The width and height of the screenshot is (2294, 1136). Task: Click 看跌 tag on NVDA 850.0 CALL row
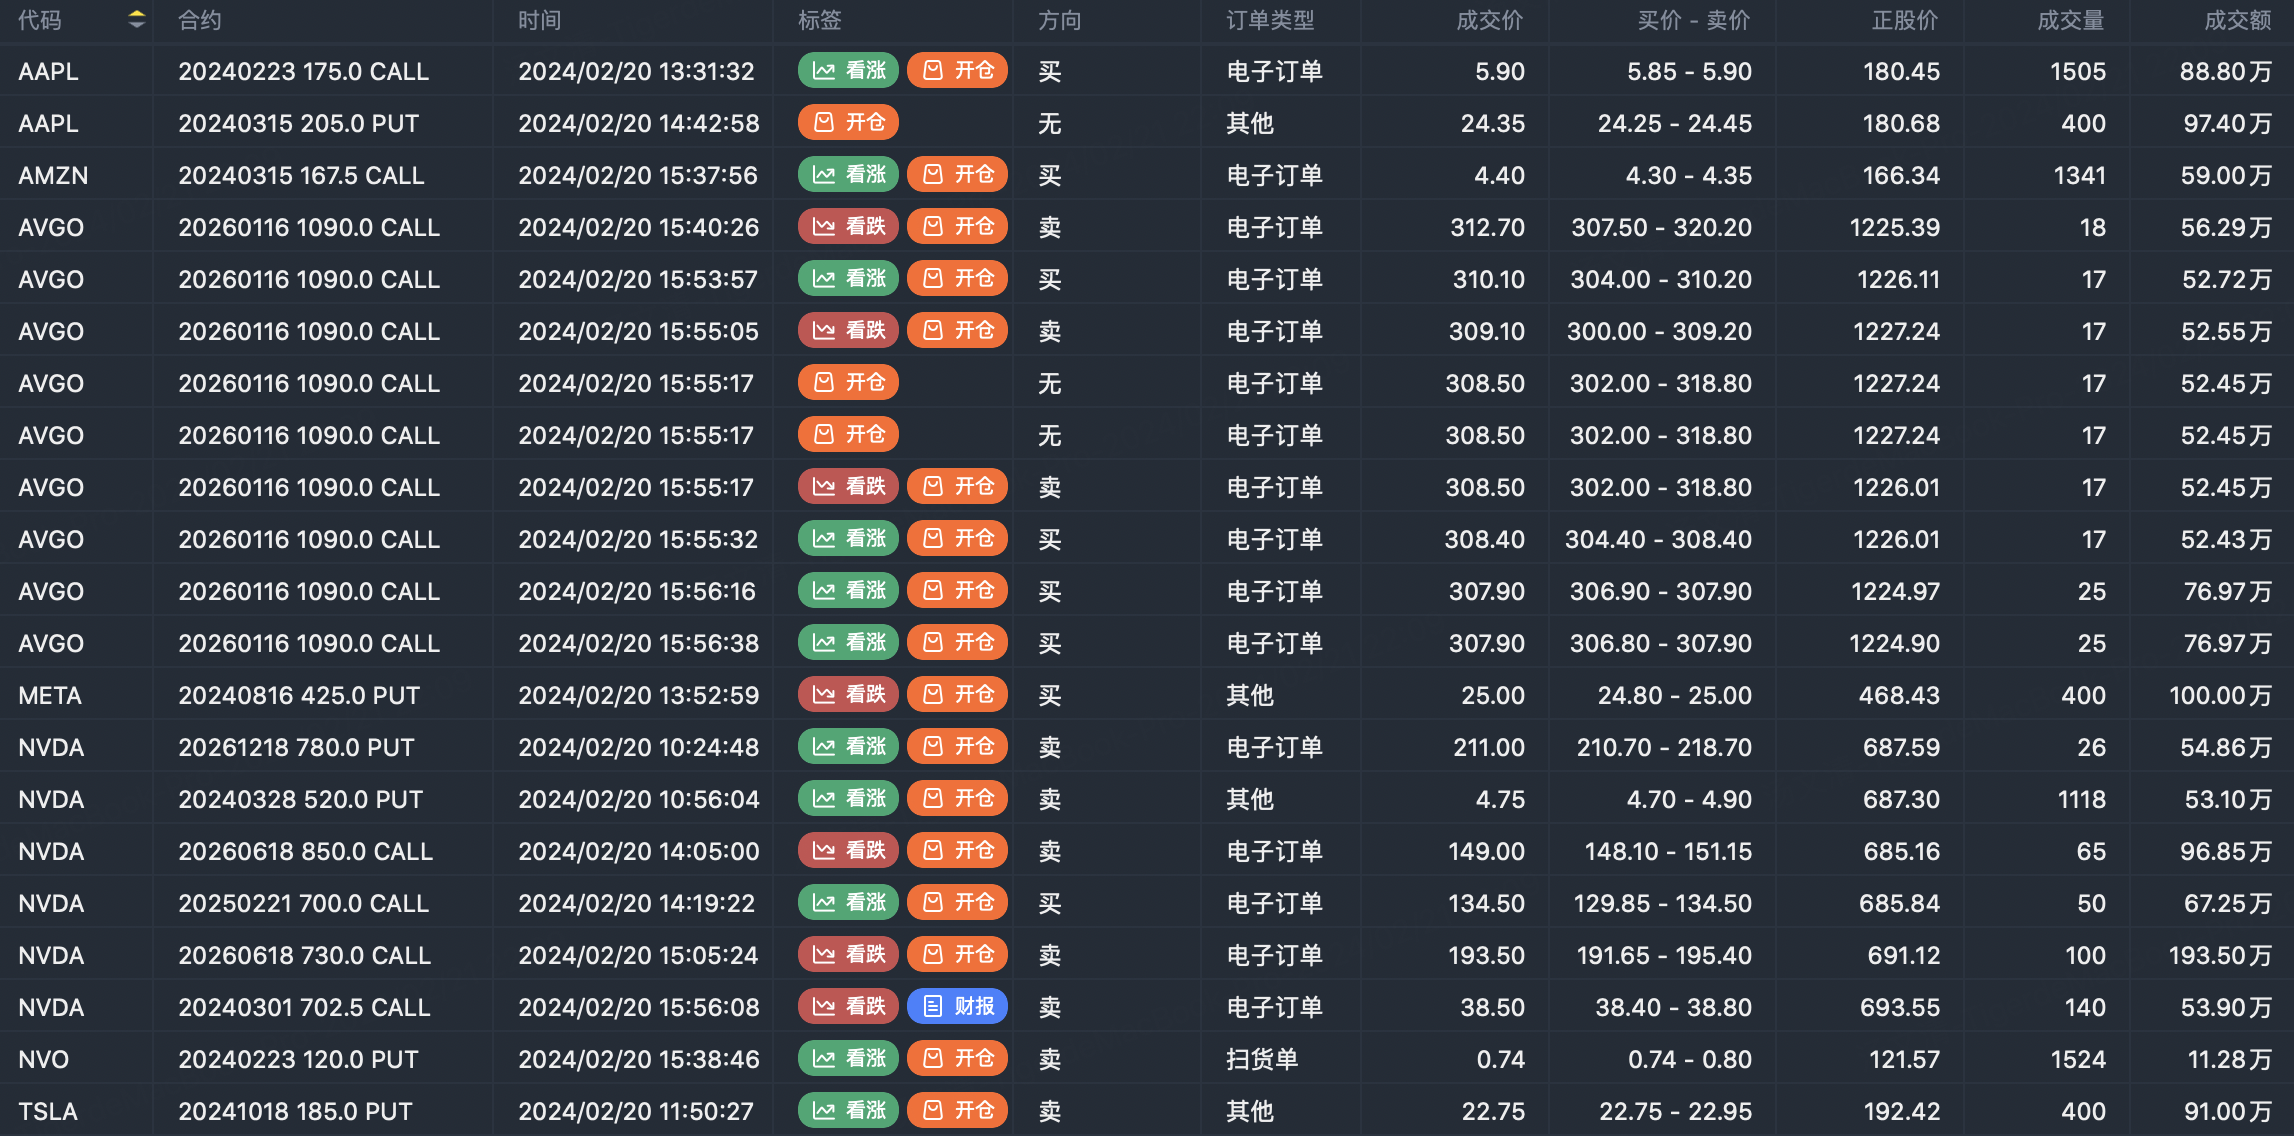[x=848, y=850]
